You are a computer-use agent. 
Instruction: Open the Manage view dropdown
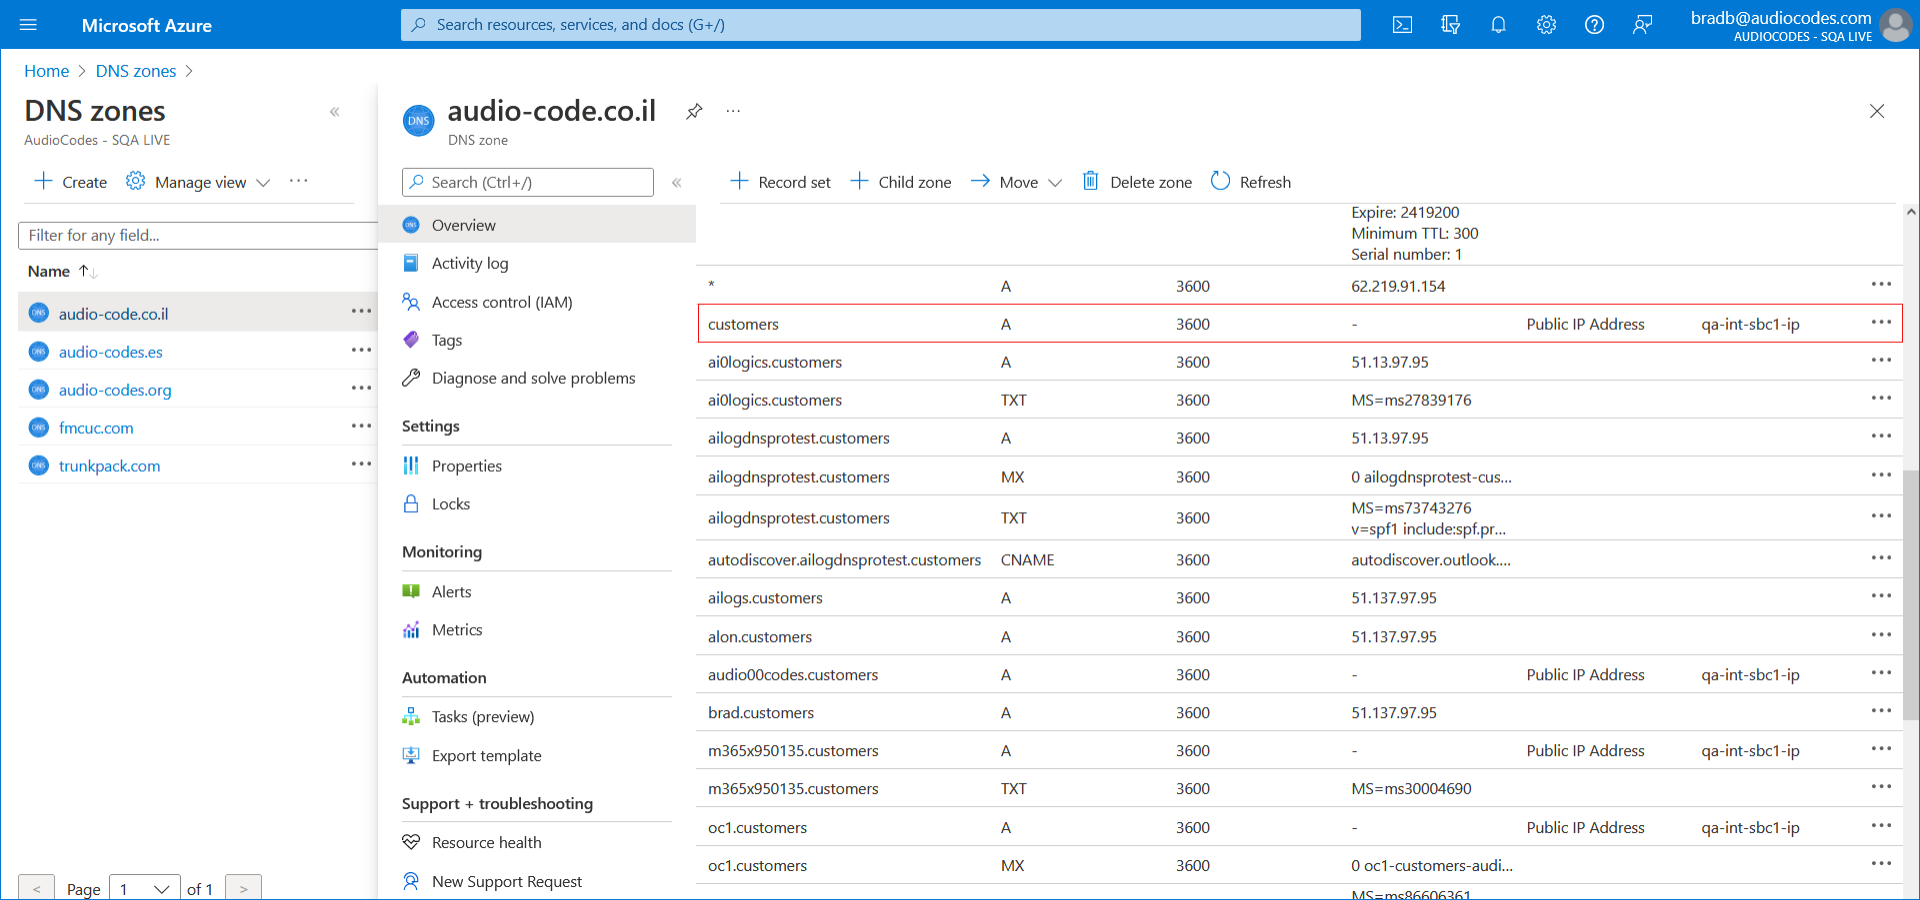(x=198, y=182)
